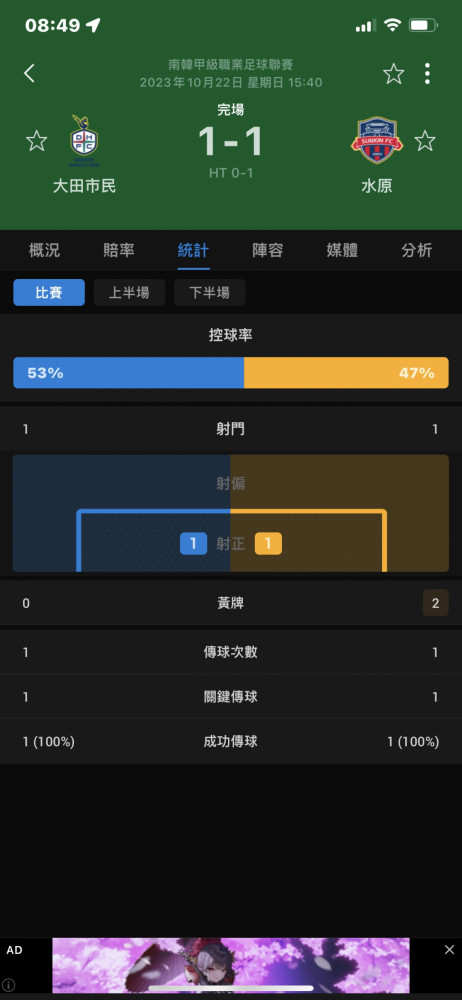Viewport: 462px width, 1000px height.
Task: Close the bottom advertisement banner
Action: [x=449, y=950]
